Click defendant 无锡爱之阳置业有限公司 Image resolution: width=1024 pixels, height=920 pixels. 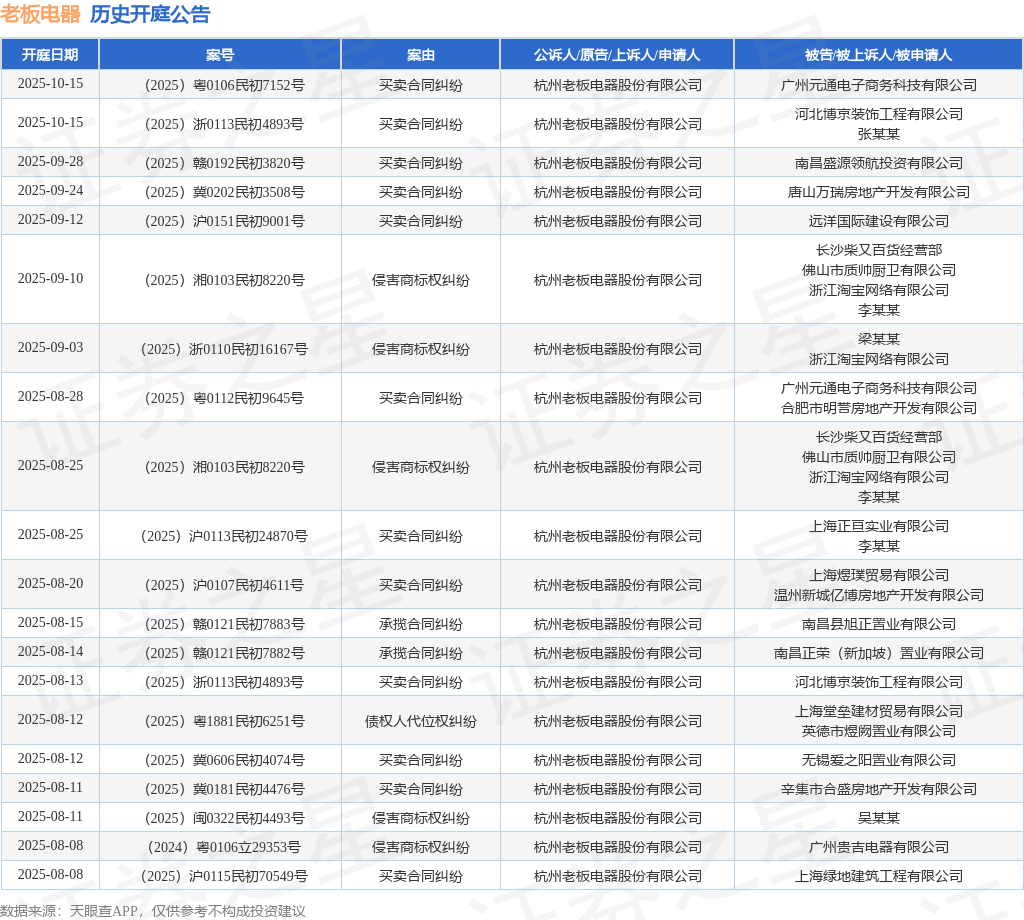click(x=879, y=760)
